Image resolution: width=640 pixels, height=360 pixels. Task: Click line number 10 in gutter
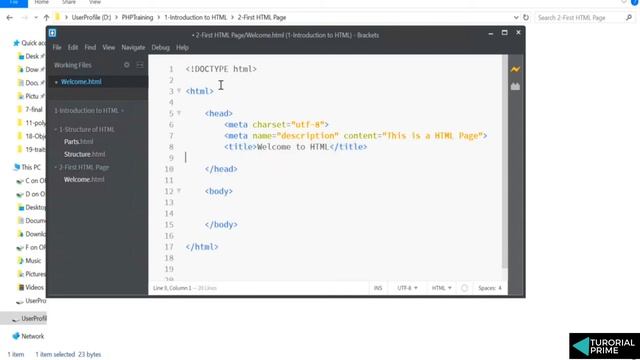(x=169, y=169)
